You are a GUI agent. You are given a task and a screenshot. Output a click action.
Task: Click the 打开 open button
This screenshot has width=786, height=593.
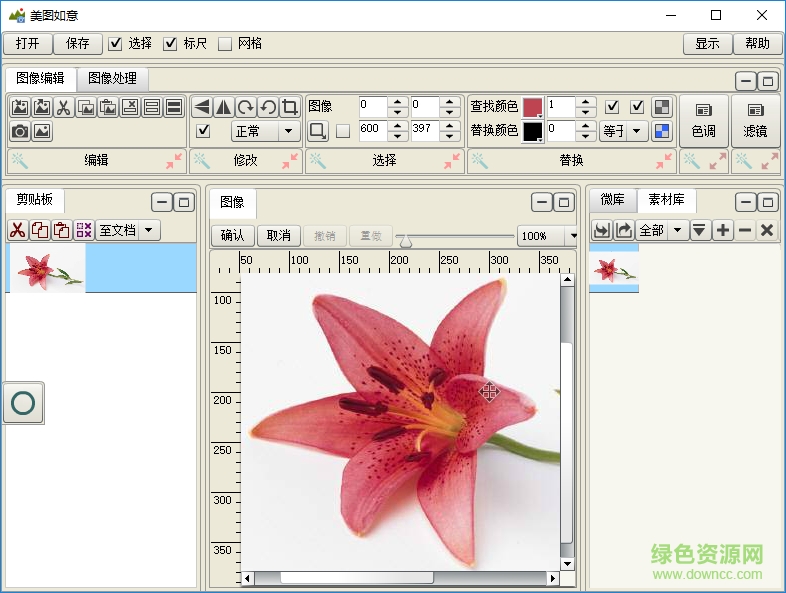[27, 43]
